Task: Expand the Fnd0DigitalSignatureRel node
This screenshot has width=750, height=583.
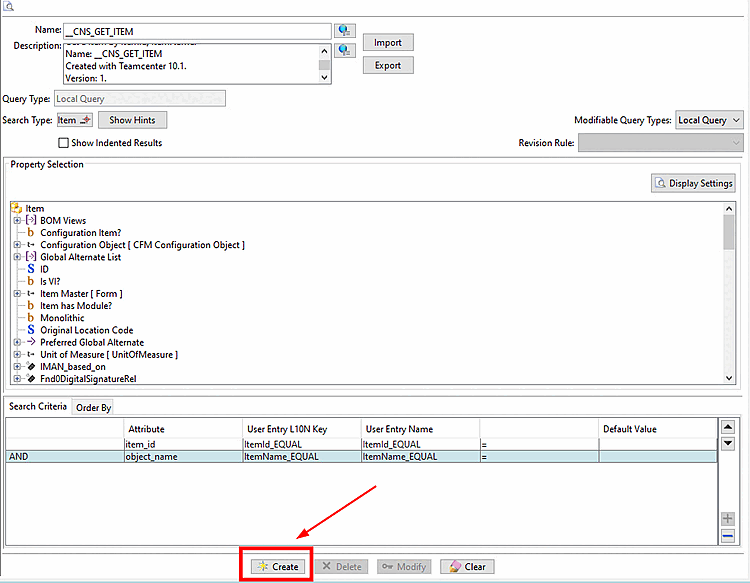Action: point(17,378)
